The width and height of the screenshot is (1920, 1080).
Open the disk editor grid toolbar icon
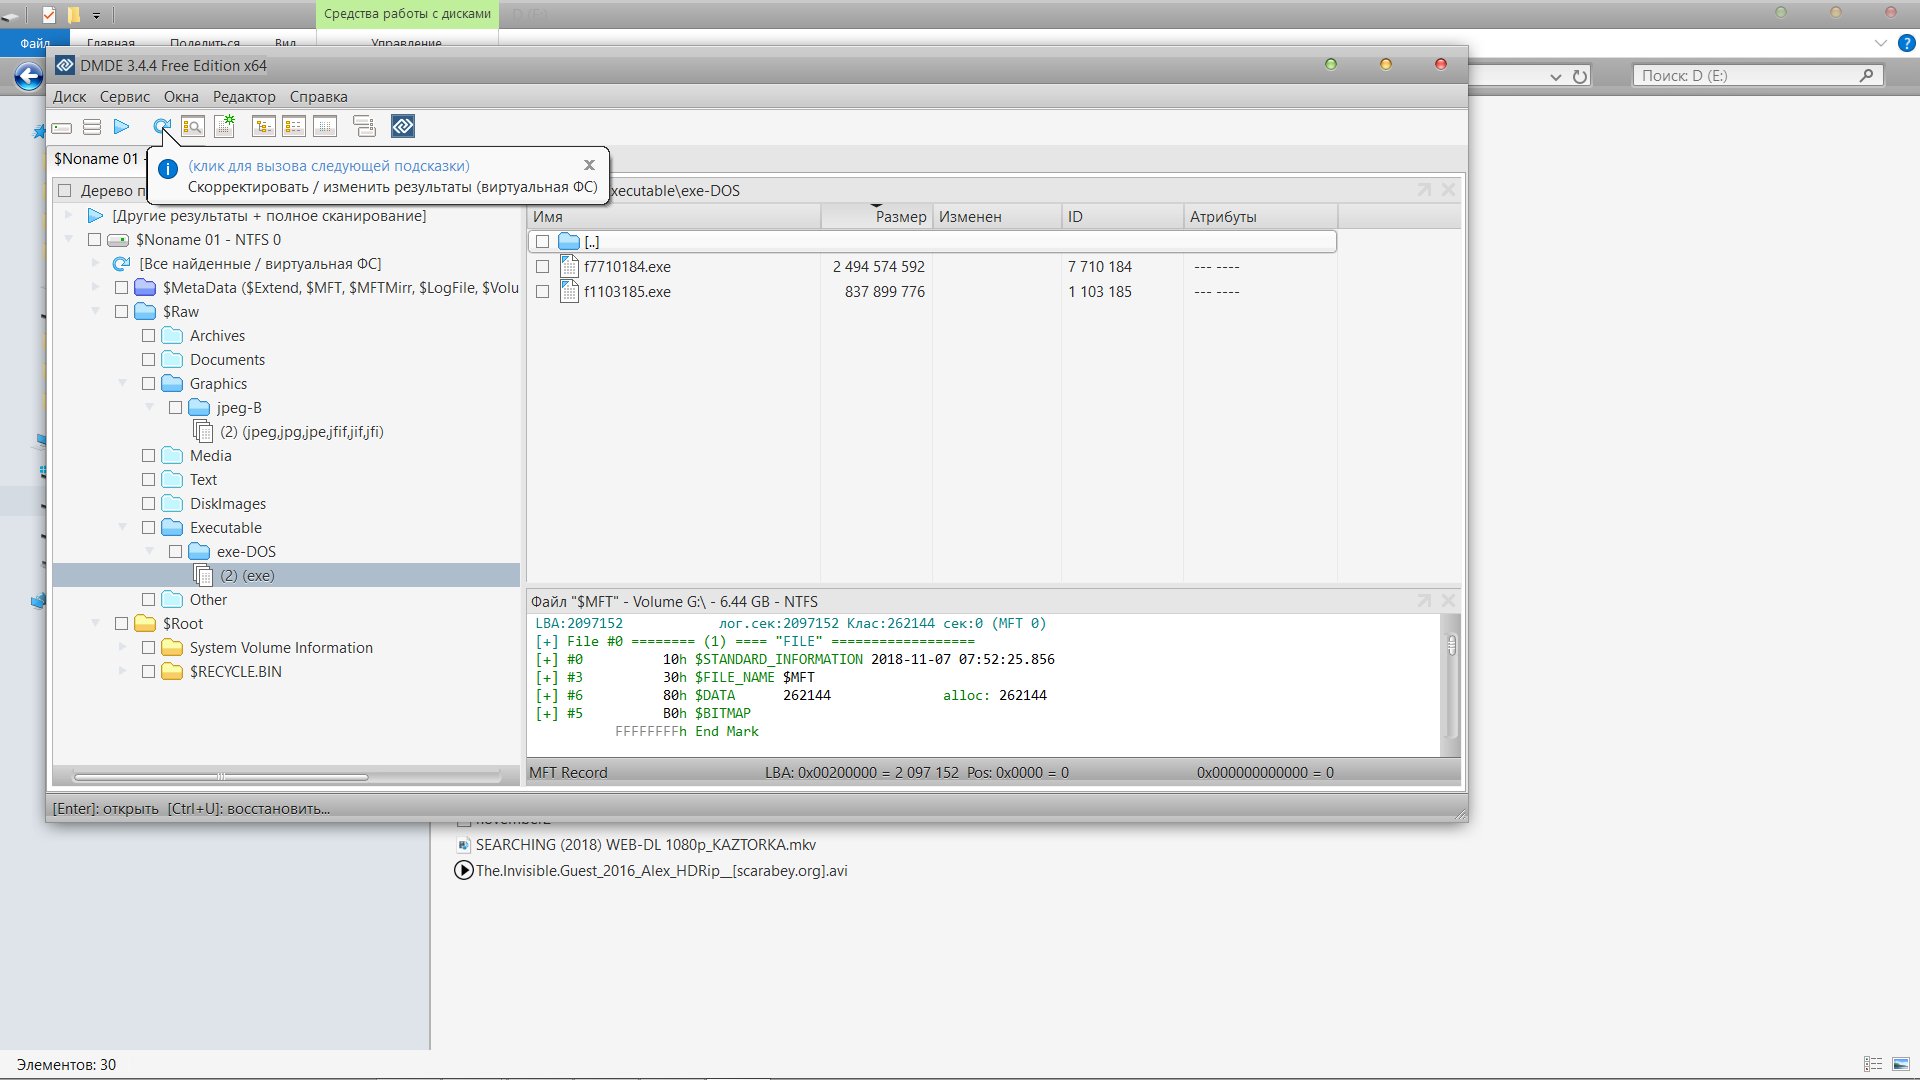325,127
